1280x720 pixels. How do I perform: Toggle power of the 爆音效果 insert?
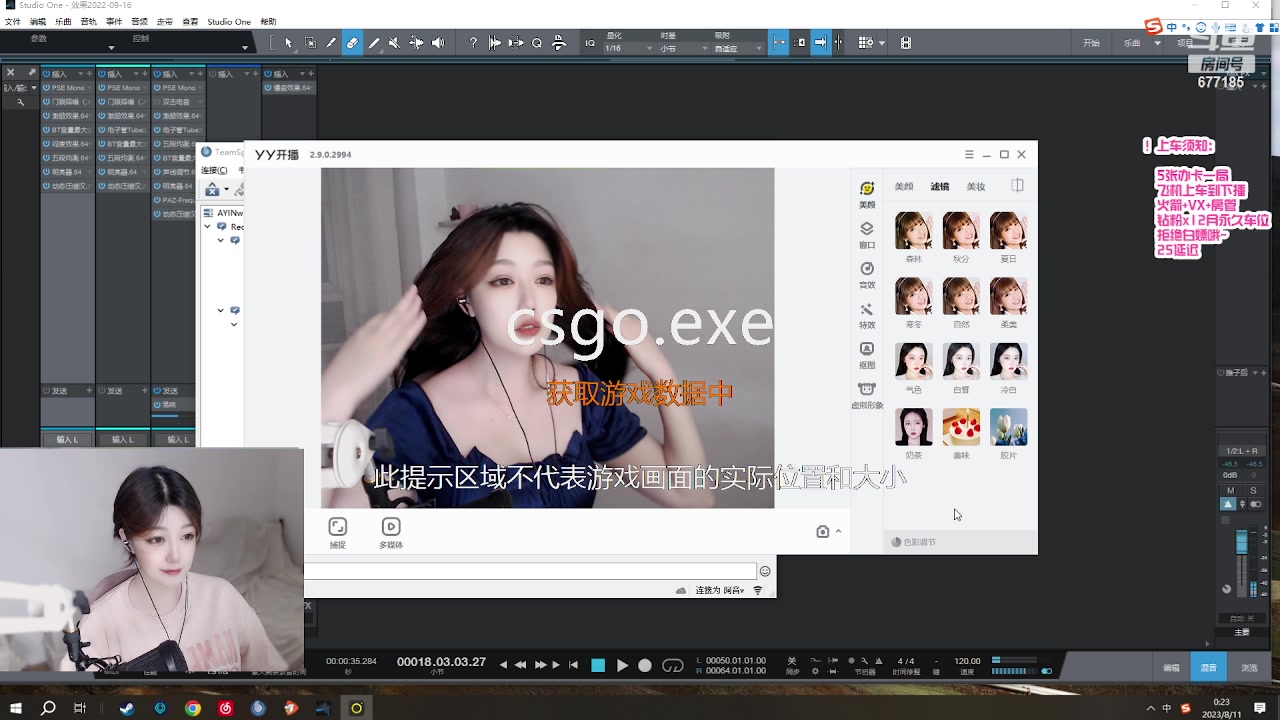click(x=269, y=88)
